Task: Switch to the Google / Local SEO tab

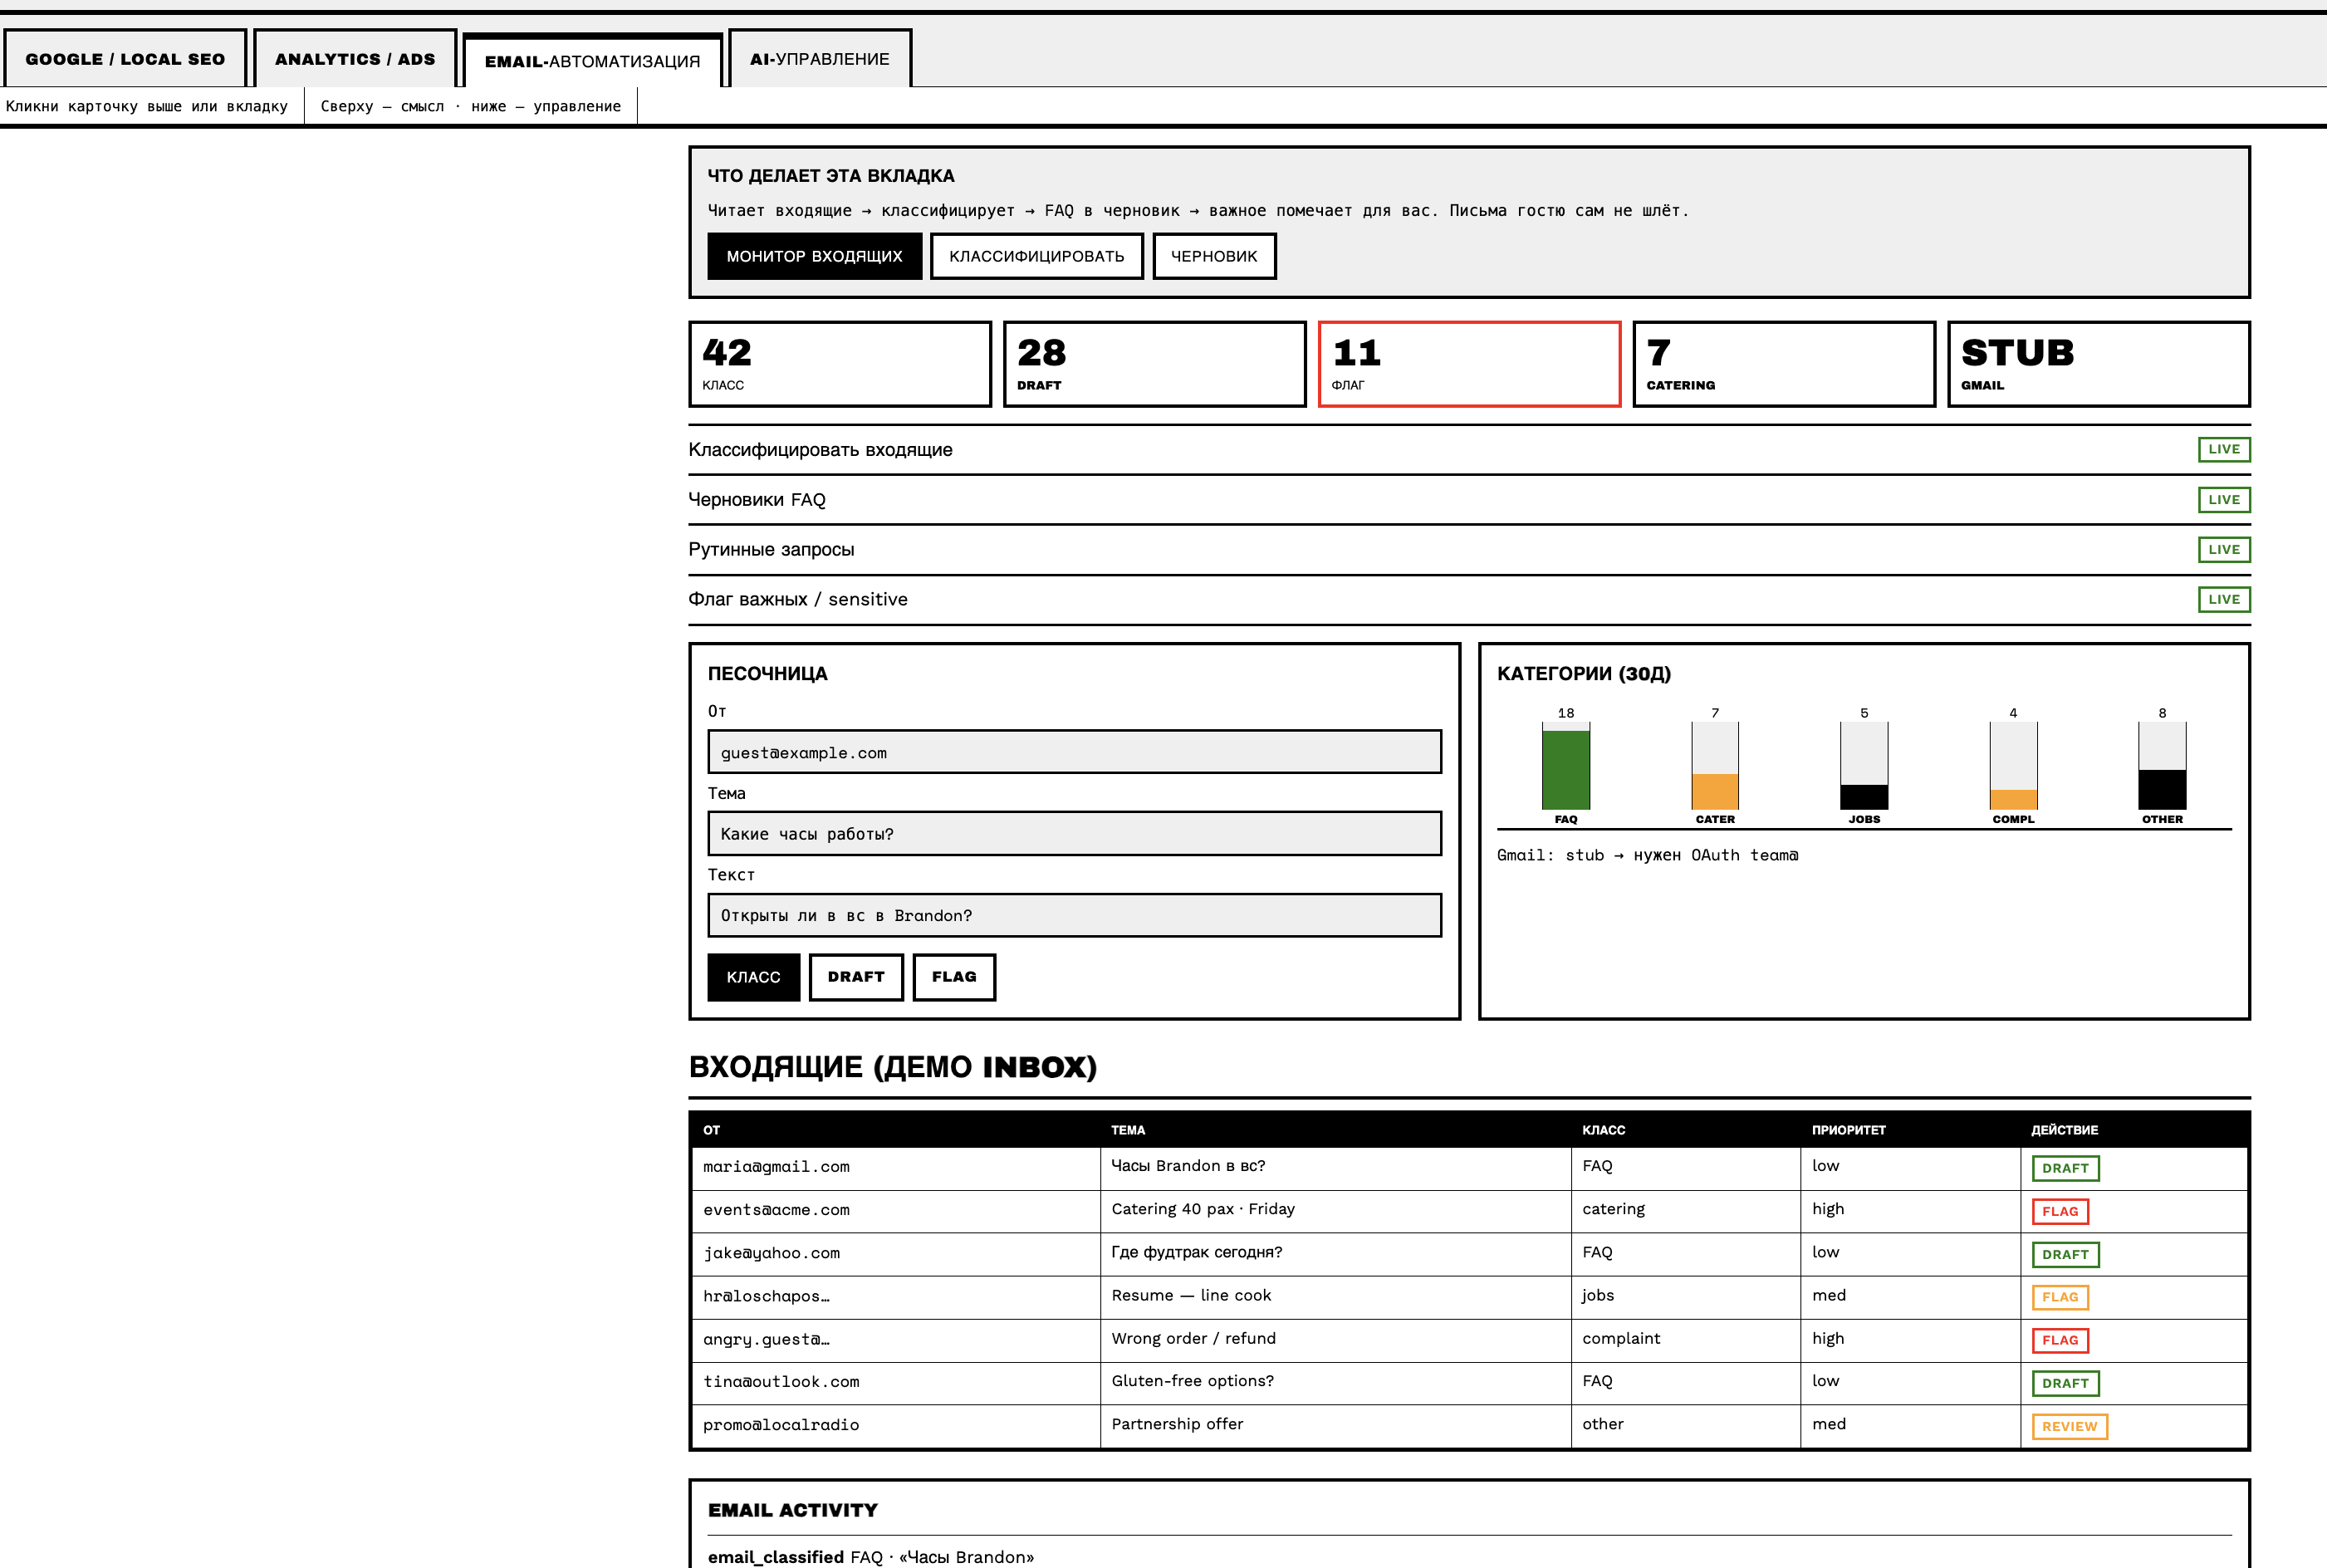Action: pos(125,59)
